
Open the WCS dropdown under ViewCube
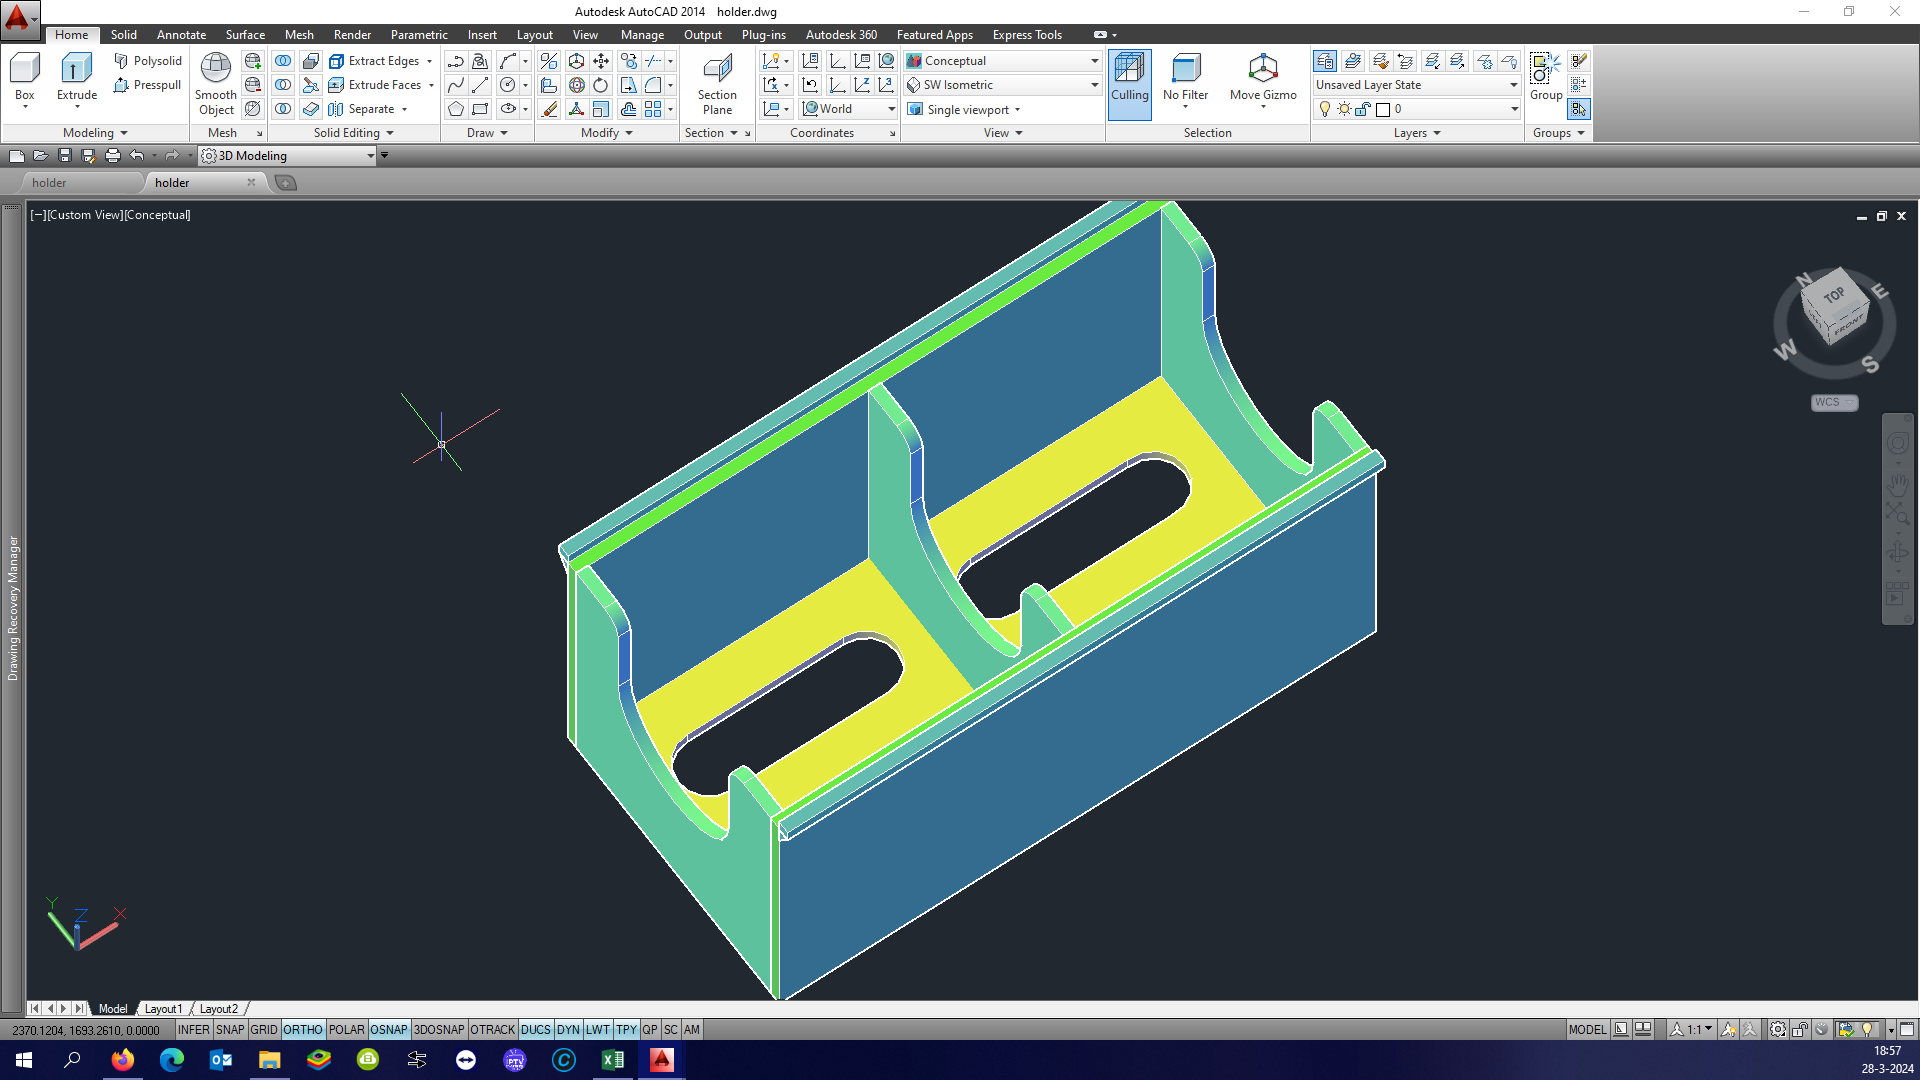tap(1834, 402)
